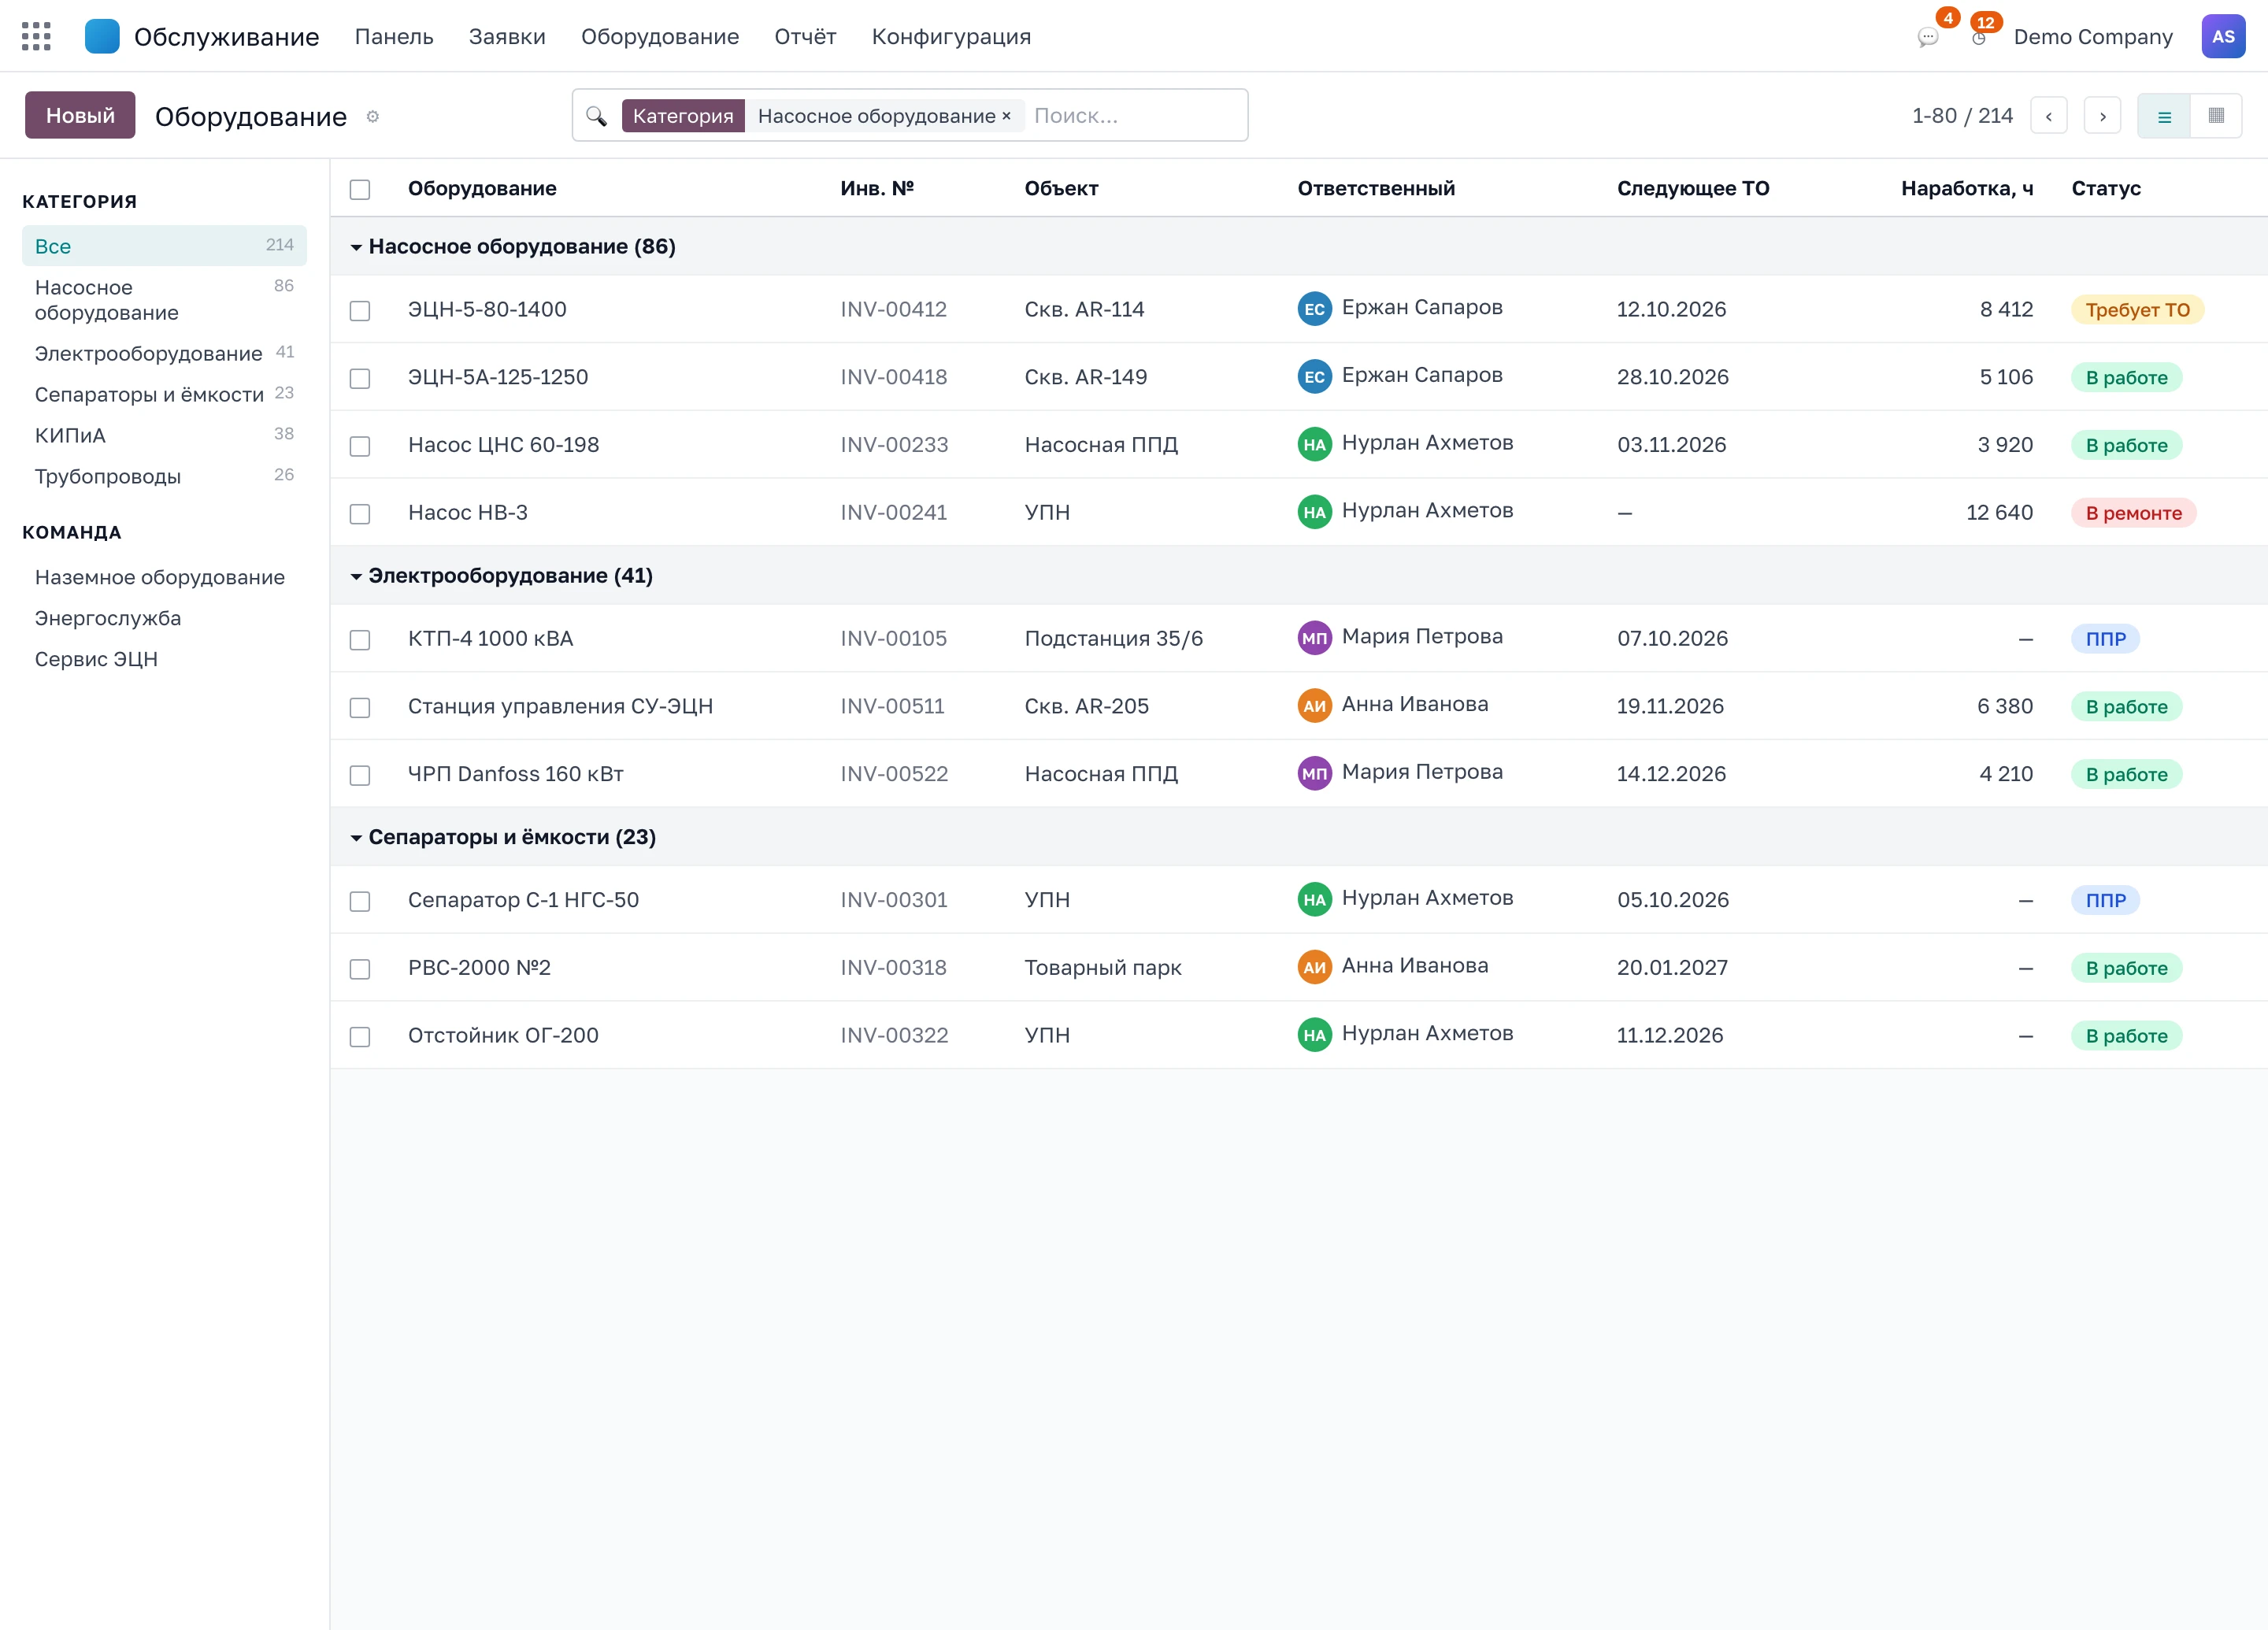The image size is (2268, 1630).
Task: Select Все in the category sidebar
Action: (164, 246)
